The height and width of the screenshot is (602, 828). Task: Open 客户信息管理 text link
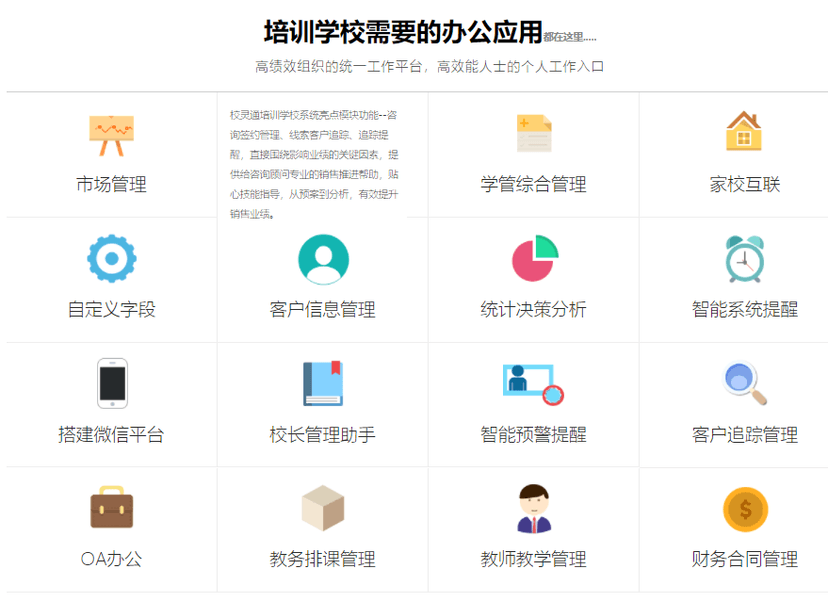point(323,309)
